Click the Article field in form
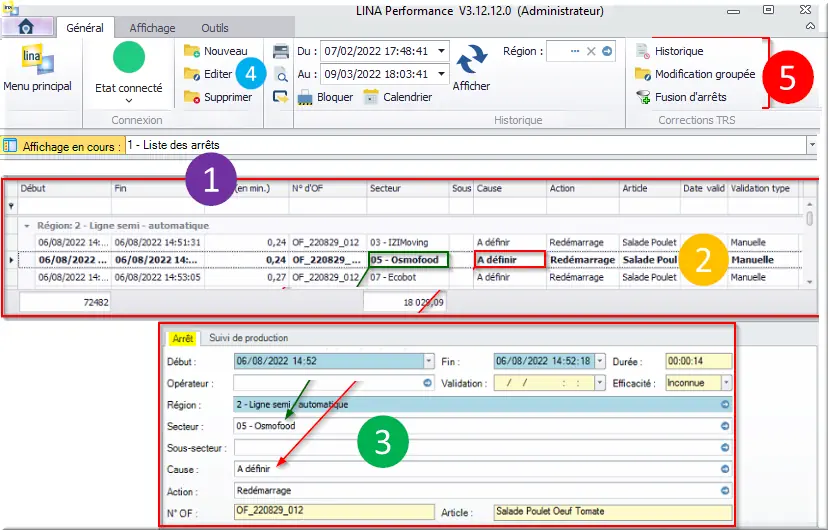 point(613,512)
